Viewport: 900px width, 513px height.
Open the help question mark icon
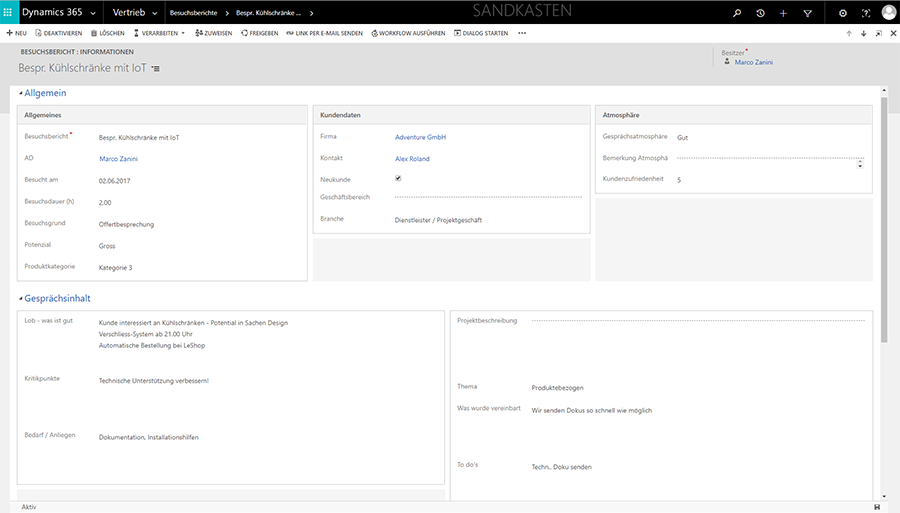coord(866,13)
